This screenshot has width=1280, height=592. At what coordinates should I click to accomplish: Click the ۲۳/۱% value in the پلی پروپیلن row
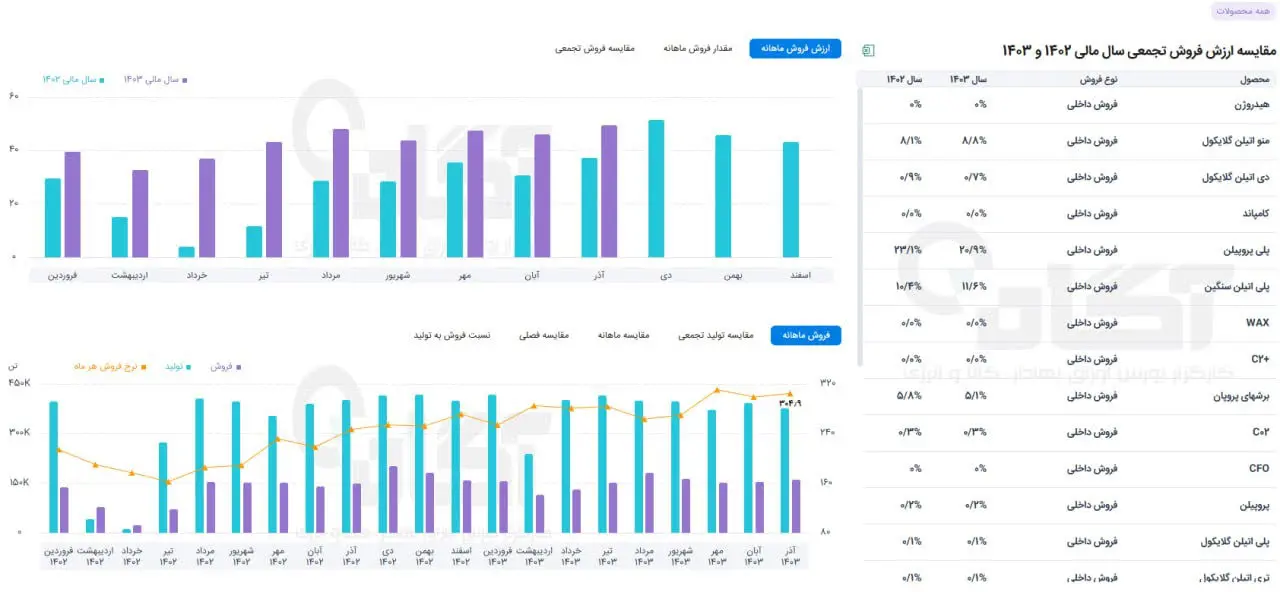tap(908, 250)
